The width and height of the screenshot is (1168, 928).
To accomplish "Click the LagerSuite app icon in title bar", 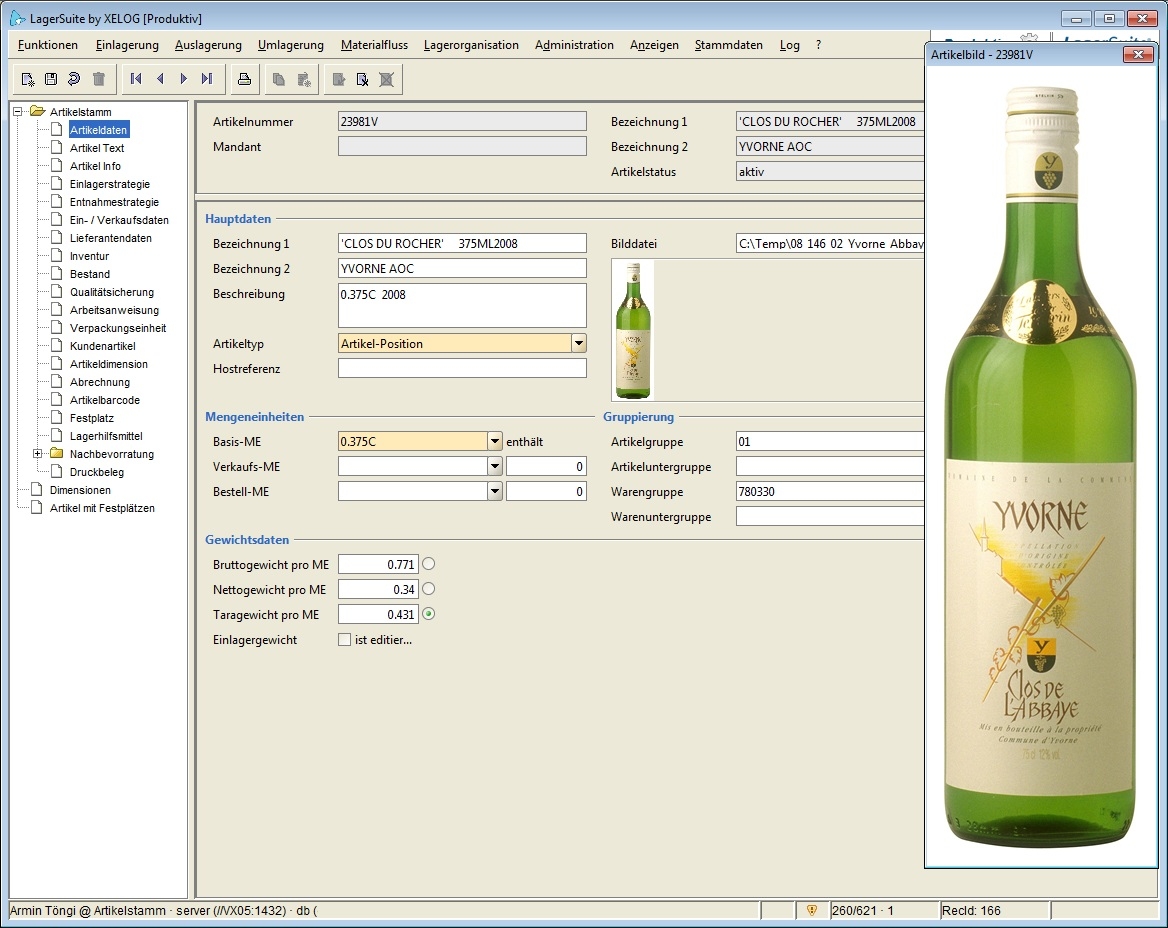I will (17, 18).
